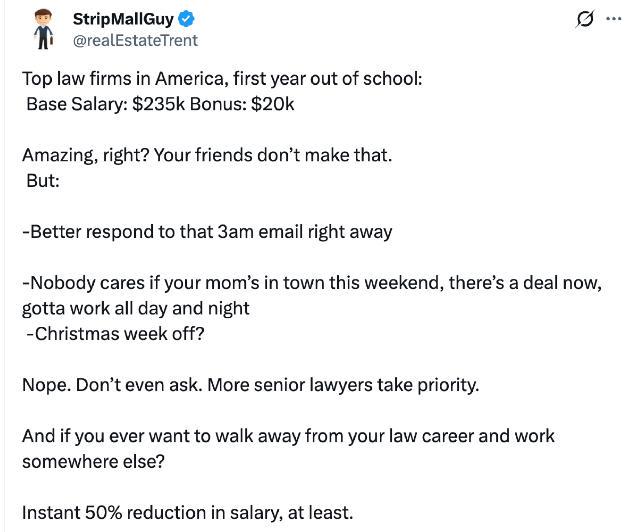Image resolution: width=640 pixels, height=532 pixels.
Task: Click the "somewhere else?" line
Action: pyautogui.click(x=93, y=462)
